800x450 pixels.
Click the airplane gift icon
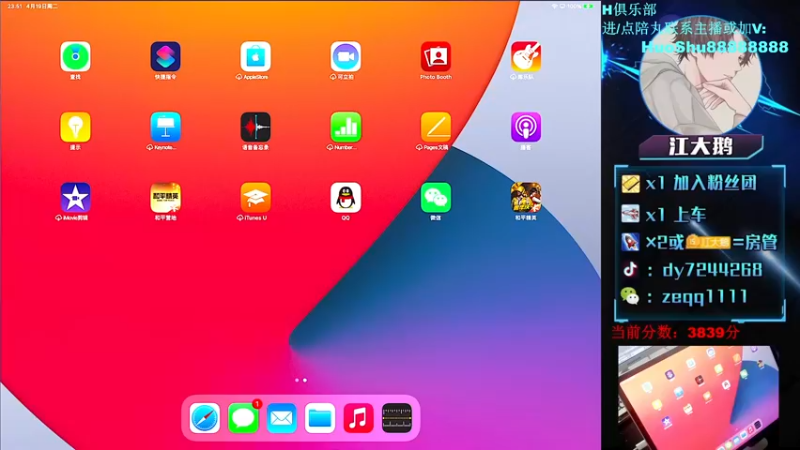pyautogui.click(x=630, y=213)
